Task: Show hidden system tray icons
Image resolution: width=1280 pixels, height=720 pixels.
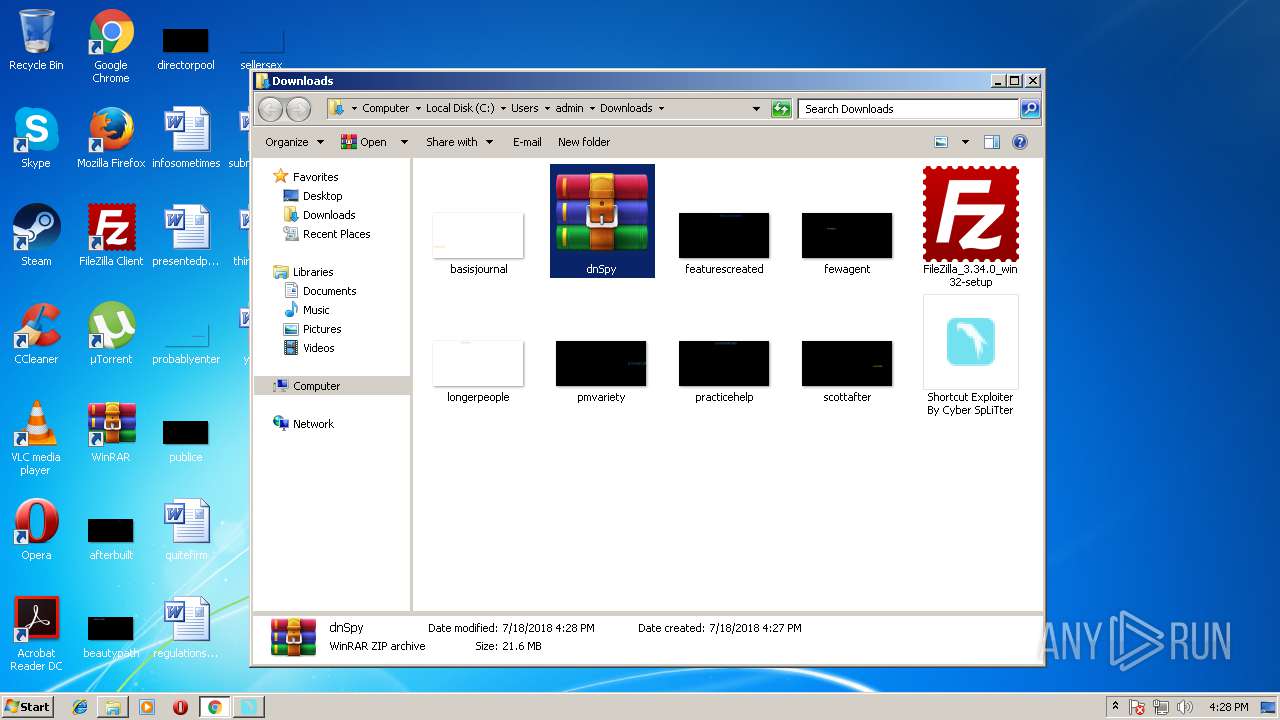Action: (x=1115, y=707)
